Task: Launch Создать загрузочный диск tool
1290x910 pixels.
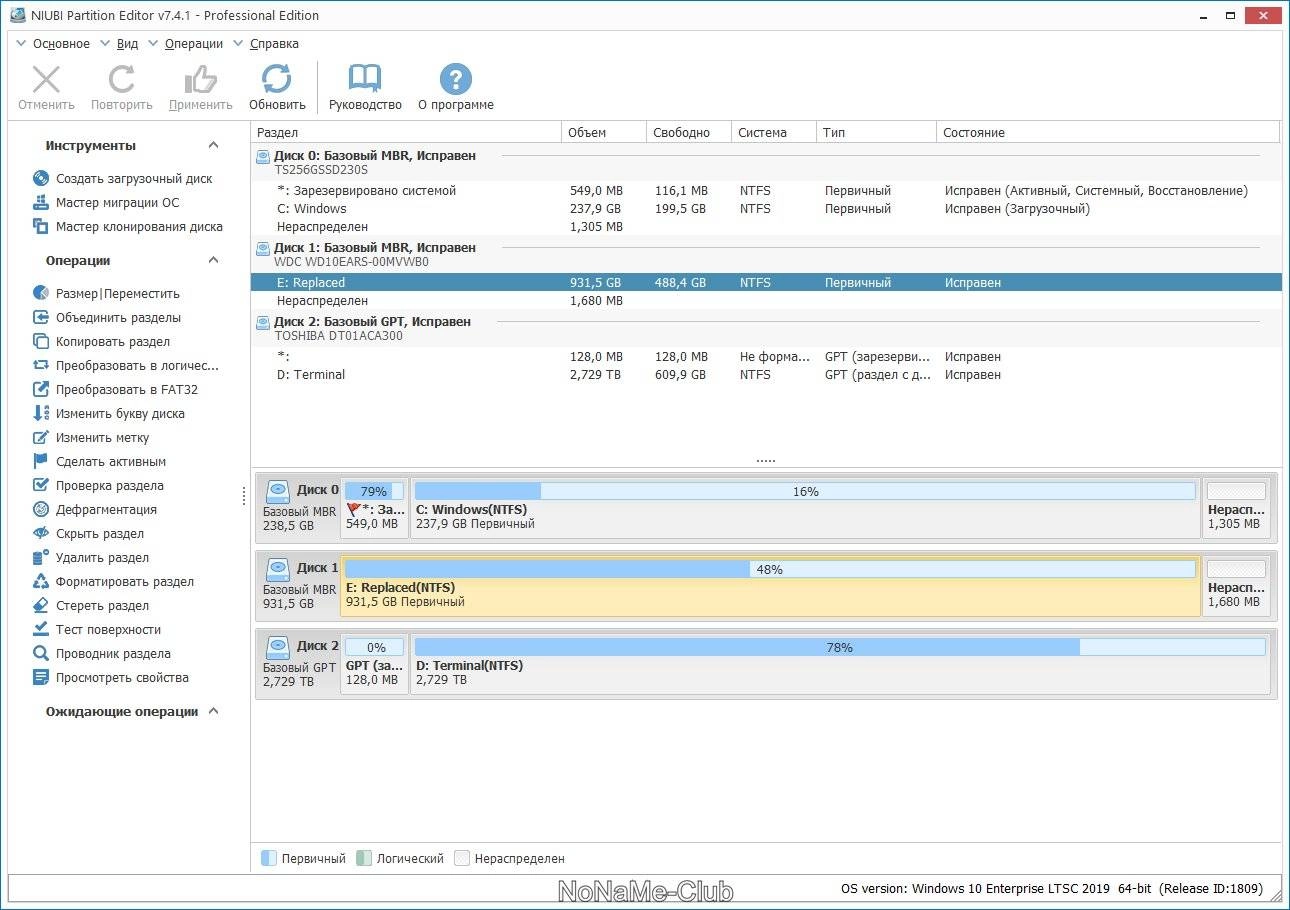Action: 123,179
